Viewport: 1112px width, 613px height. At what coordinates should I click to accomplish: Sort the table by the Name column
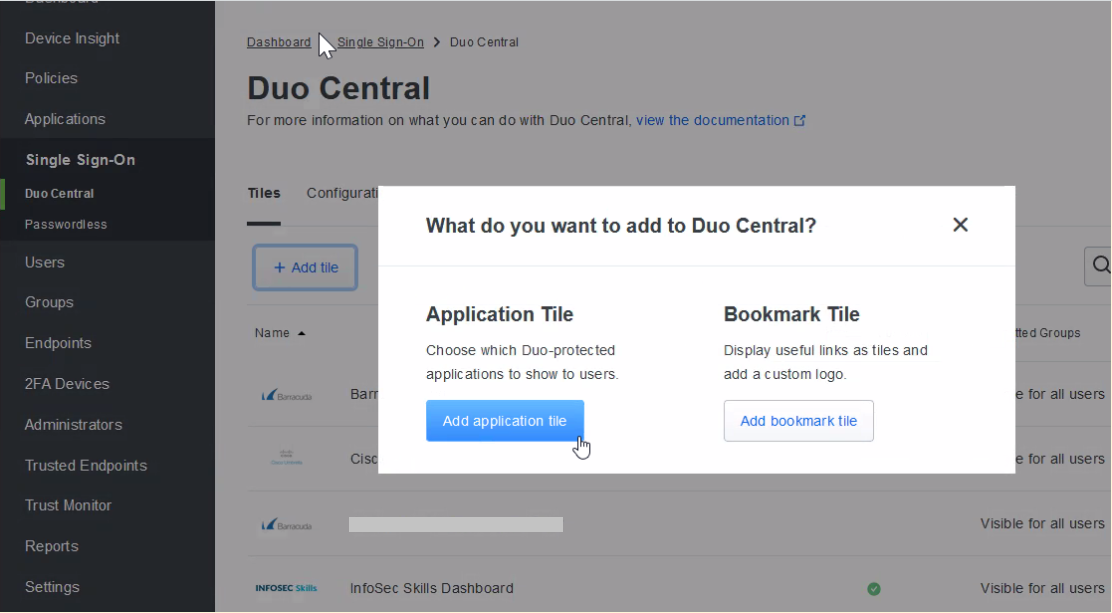point(279,333)
